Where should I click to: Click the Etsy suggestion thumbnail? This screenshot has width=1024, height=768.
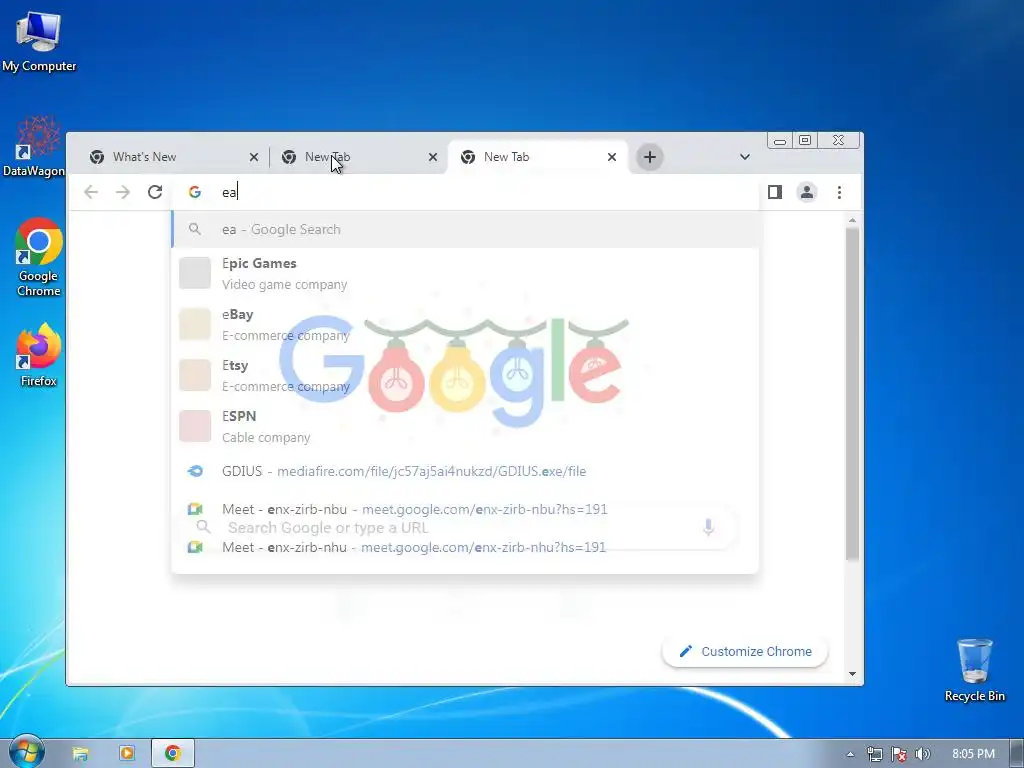coord(195,375)
